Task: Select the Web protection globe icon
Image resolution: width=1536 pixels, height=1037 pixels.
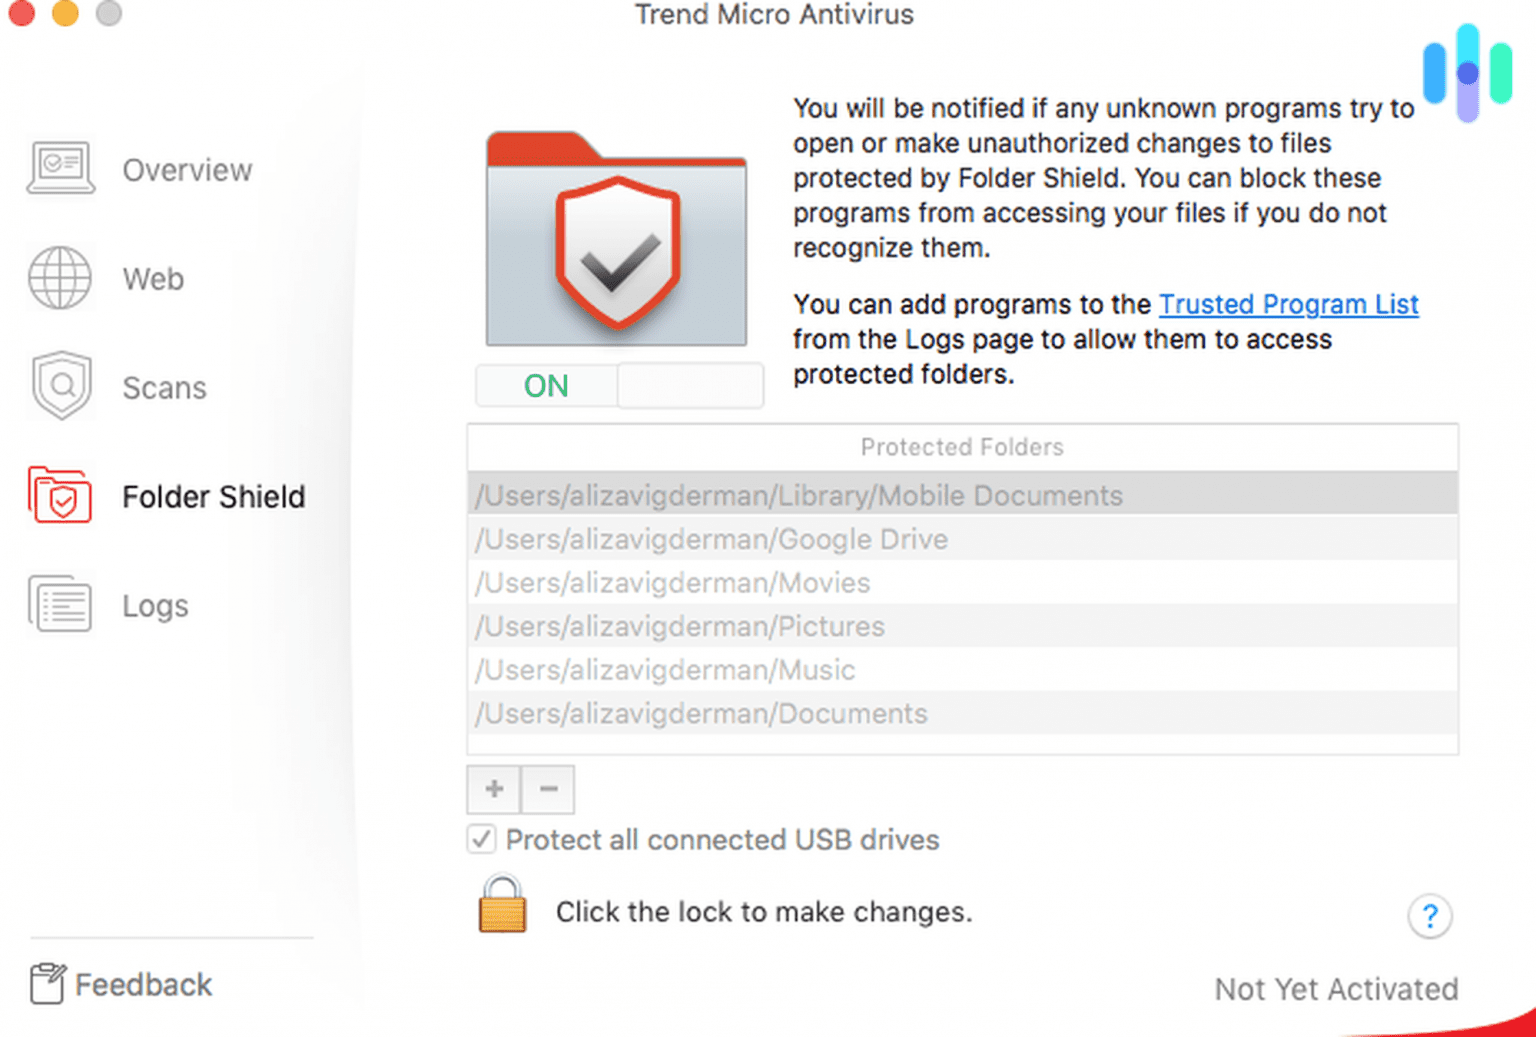Action: click(60, 278)
